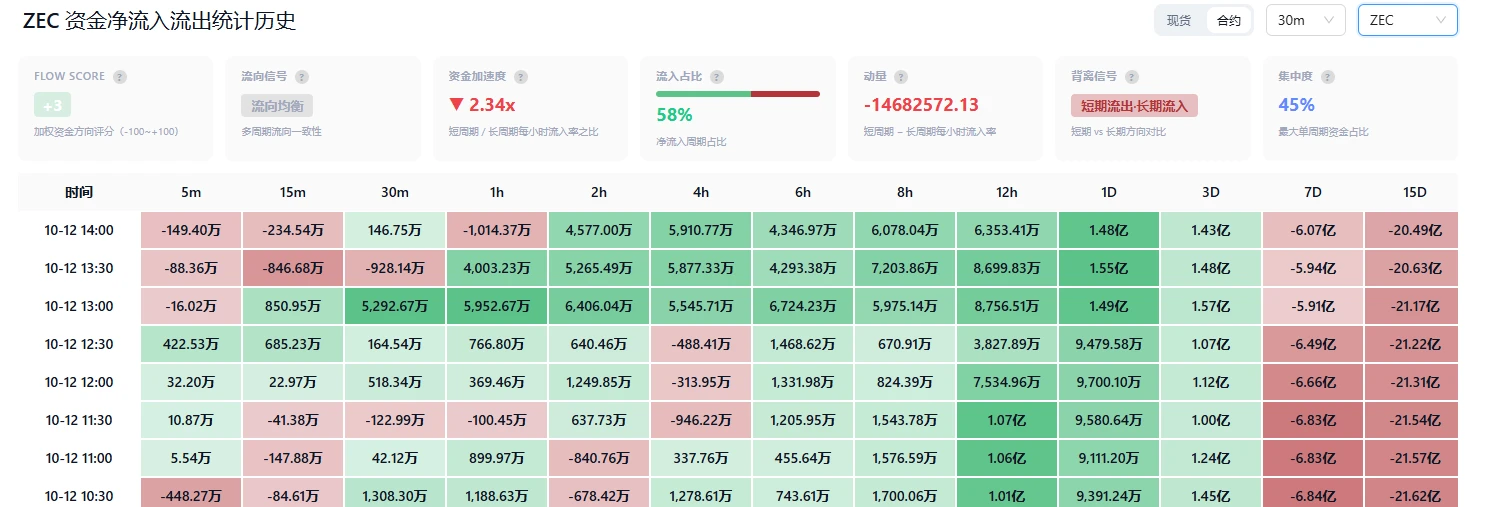1506x507 pixels.
Task: Click the help icon beside 流入占比
Action: 717,77
